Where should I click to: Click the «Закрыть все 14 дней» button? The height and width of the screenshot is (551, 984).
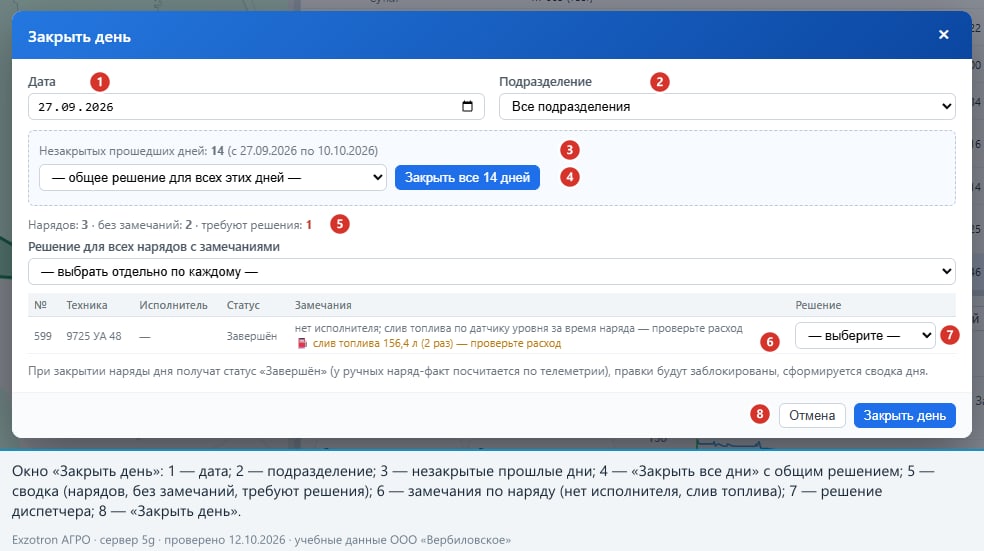tap(467, 178)
